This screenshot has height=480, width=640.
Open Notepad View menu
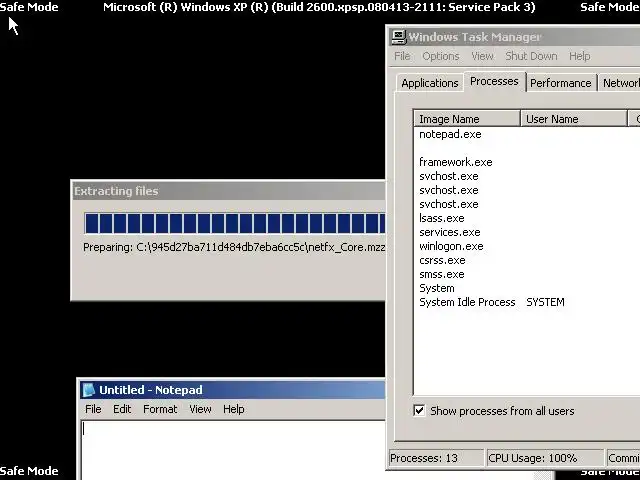pyautogui.click(x=200, y=409)
